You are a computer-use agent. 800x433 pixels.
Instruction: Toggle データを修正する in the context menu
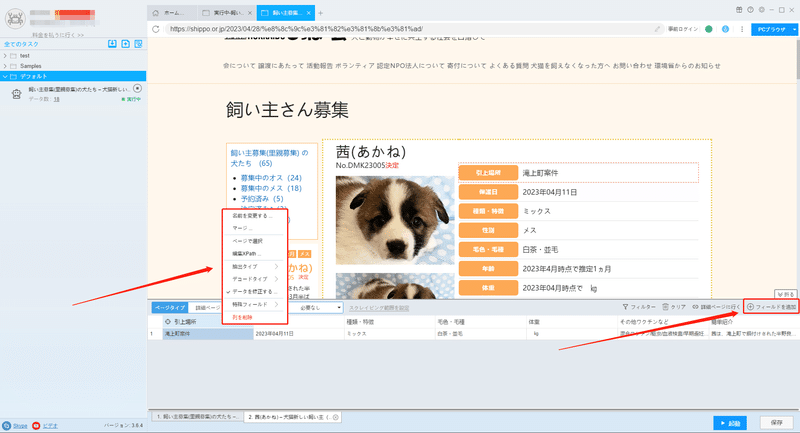click(x=254, y=292)
